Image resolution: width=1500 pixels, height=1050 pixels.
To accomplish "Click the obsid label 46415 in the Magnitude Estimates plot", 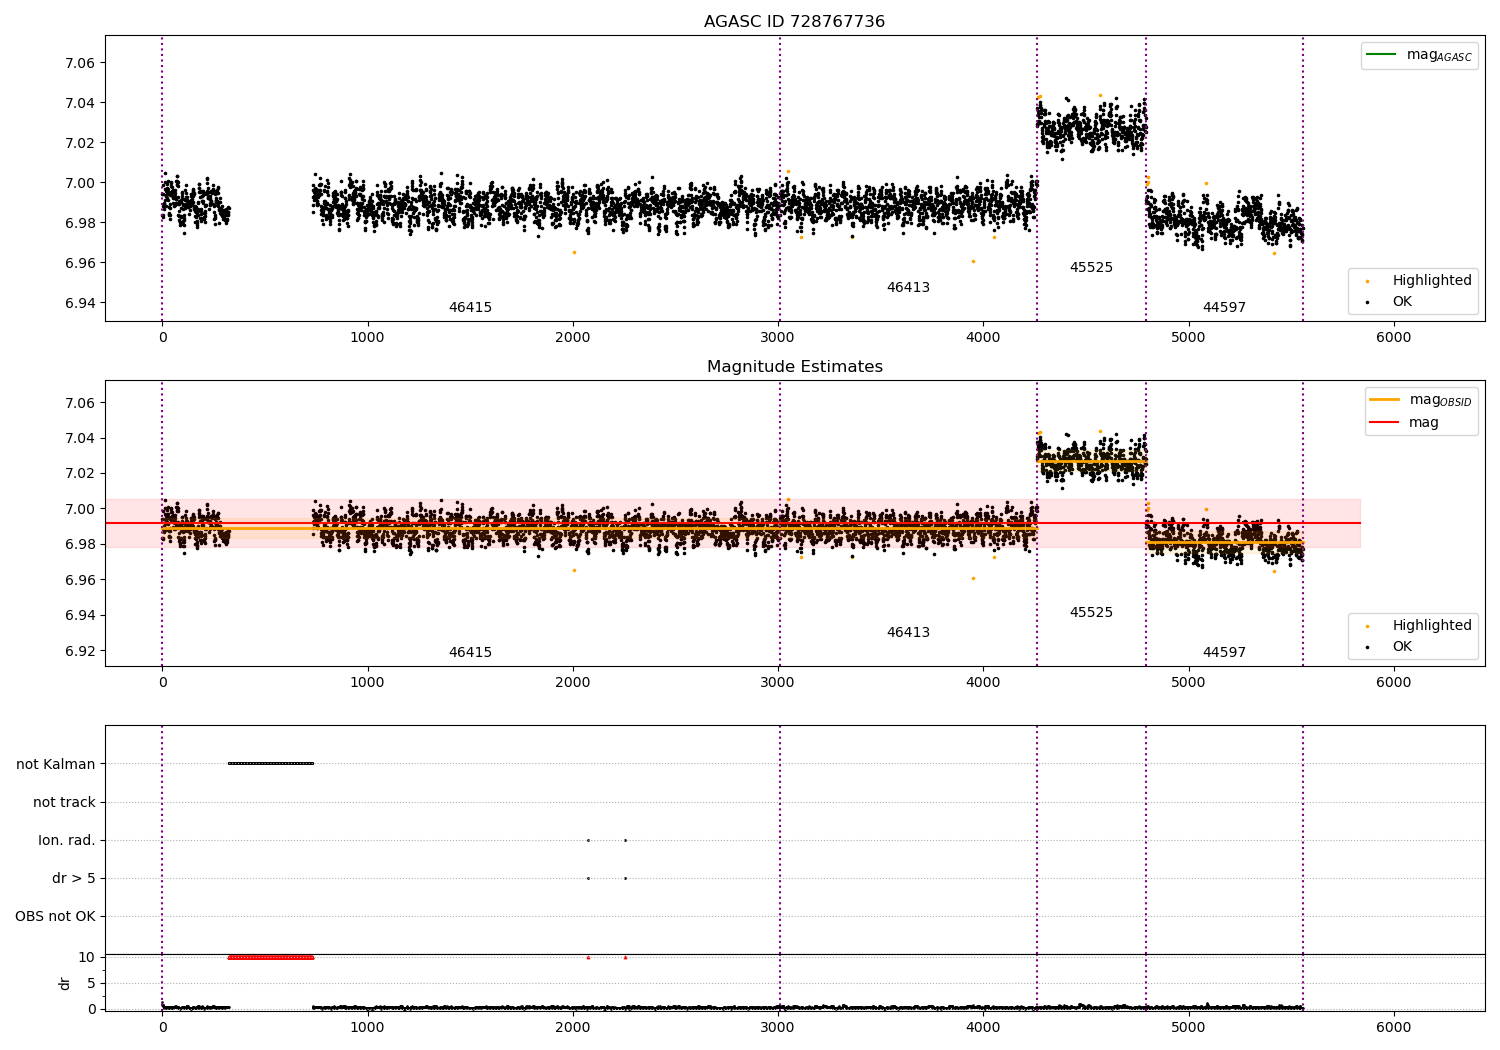I will pyautogui.click(x=470, y=653).
